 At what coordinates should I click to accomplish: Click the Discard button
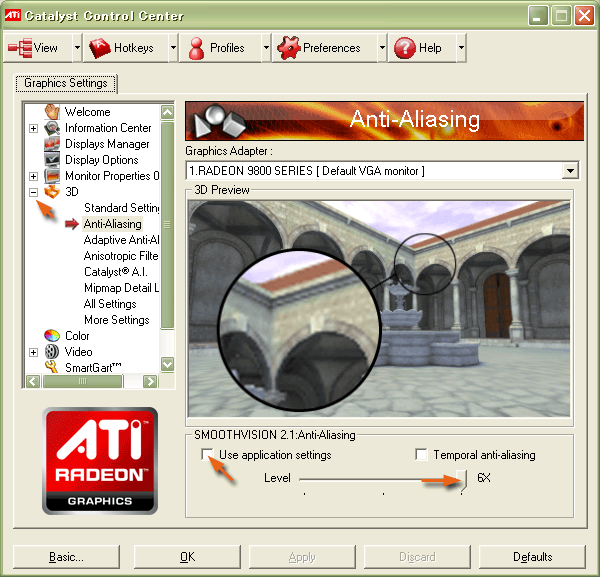[417, 557]
